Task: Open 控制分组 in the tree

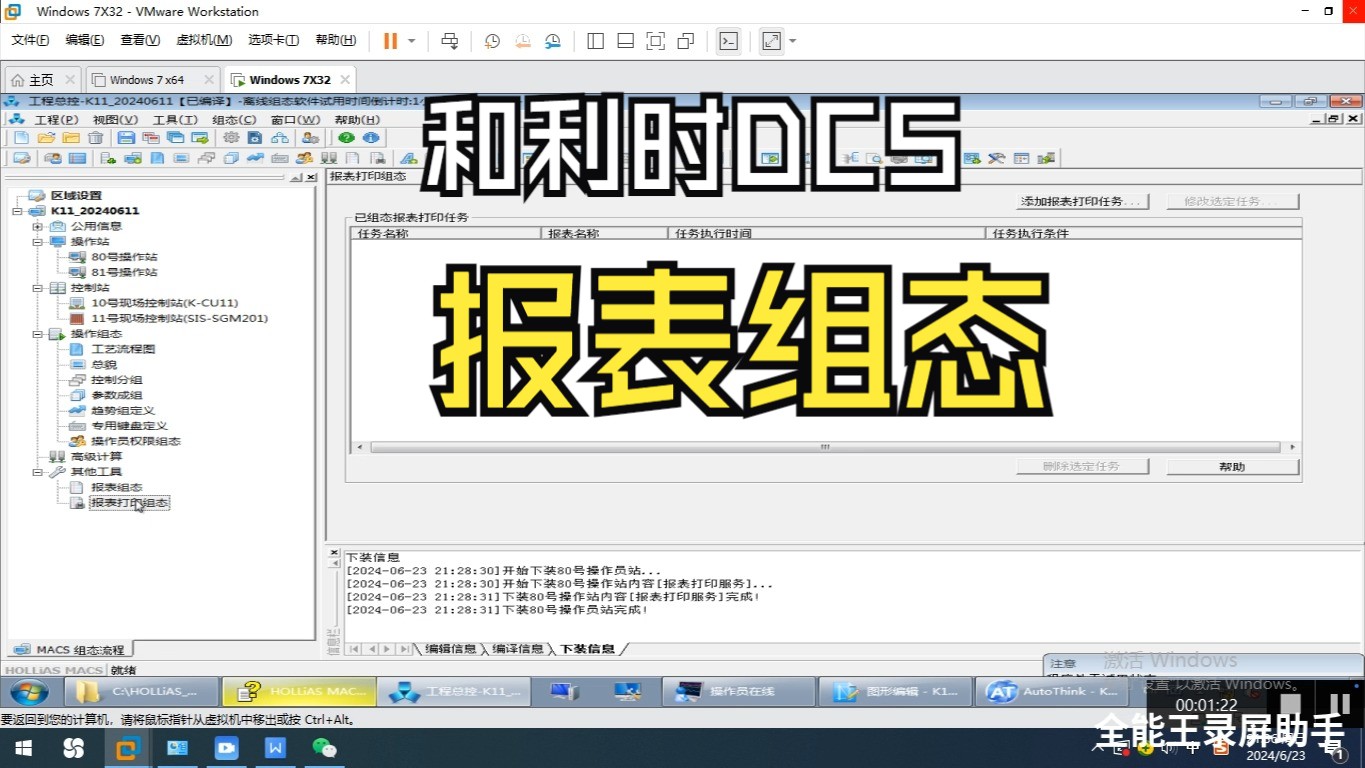Action: pos(117,380)
